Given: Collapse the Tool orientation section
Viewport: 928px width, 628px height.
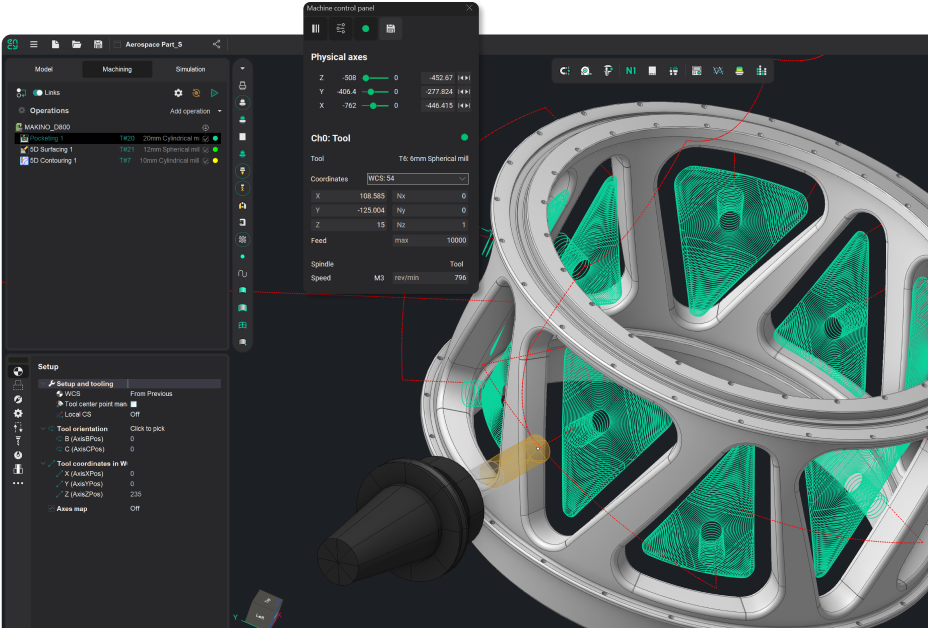Looking at the screenshot, I should point(43,428).
